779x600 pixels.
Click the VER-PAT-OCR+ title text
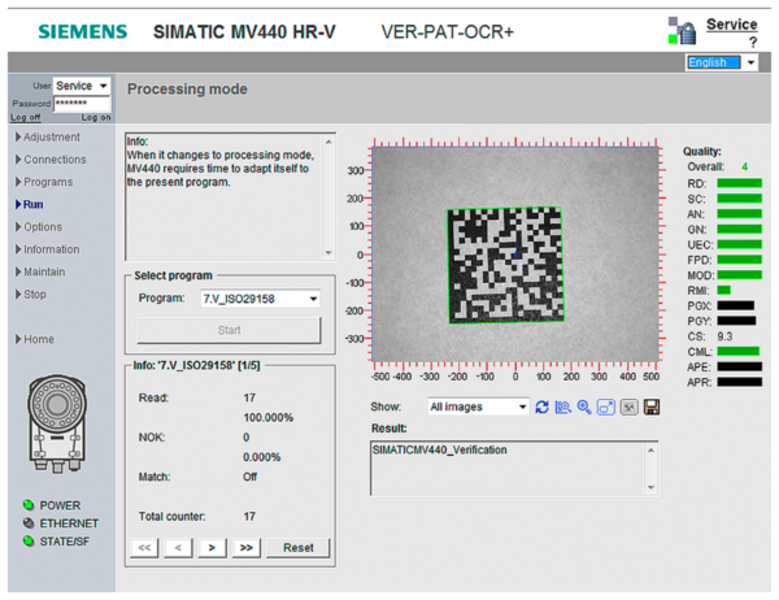pyautogui.click(x=447, y=32)
